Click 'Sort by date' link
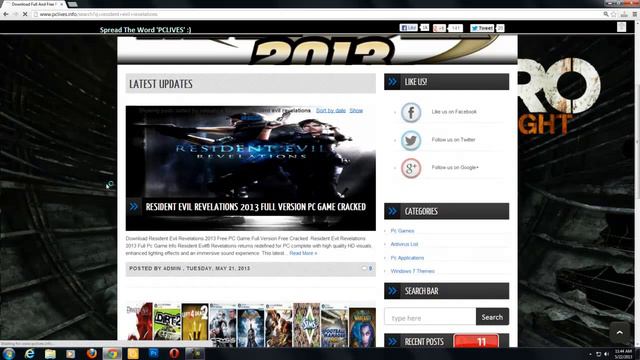Screen dimensions: 640x360 tap(331, 110)
